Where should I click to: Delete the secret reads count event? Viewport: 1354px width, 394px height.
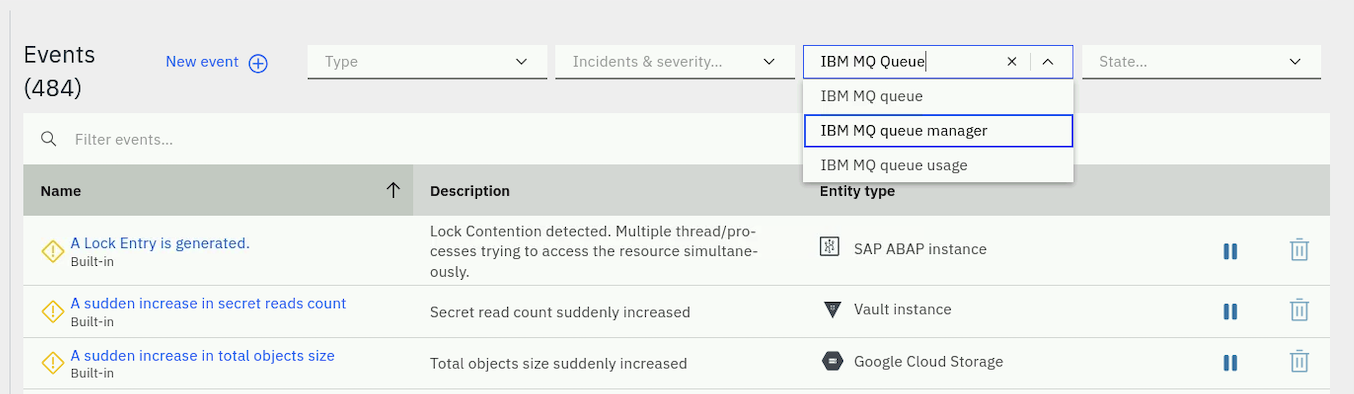1299,310
